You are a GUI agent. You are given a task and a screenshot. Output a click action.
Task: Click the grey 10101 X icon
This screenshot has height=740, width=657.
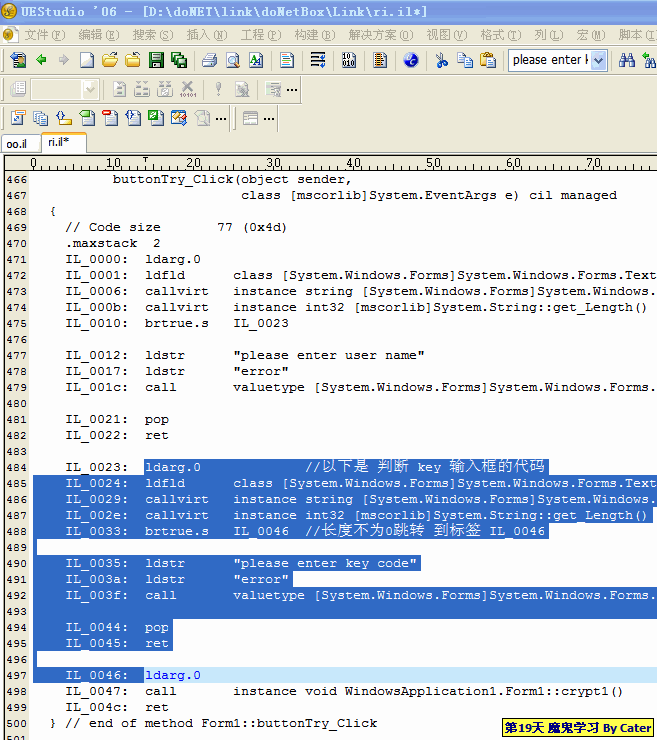187,89
